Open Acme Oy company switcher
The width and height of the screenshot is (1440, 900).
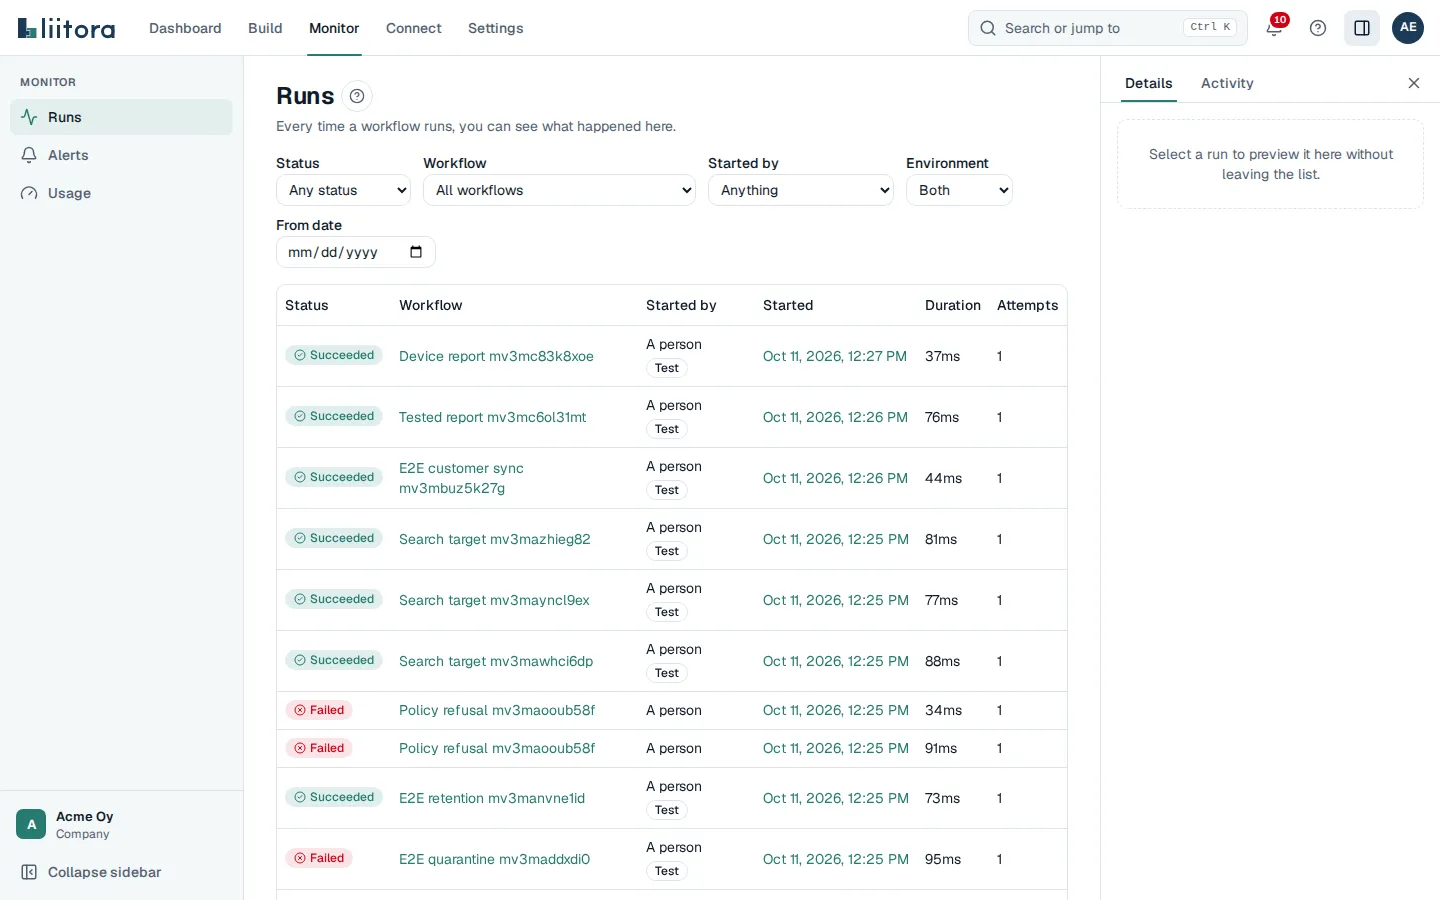tap(121, 824)
